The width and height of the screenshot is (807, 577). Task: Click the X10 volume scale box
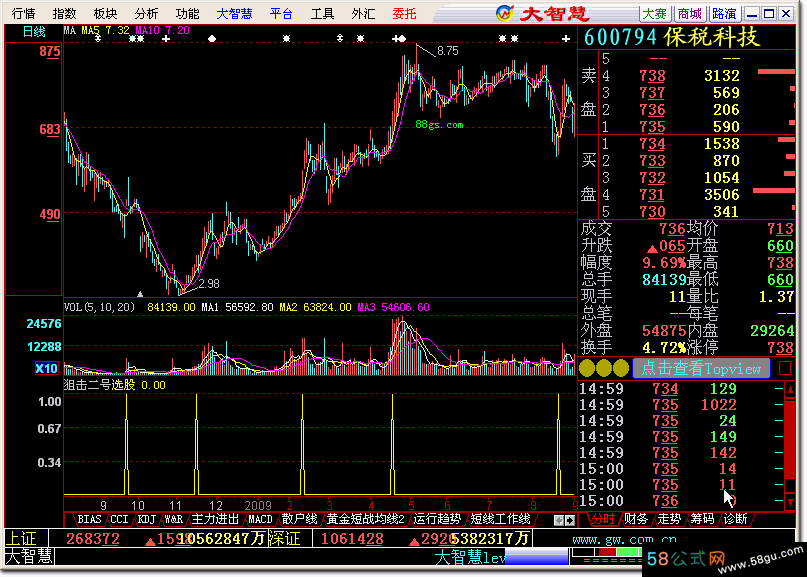[x=46, y=368]
